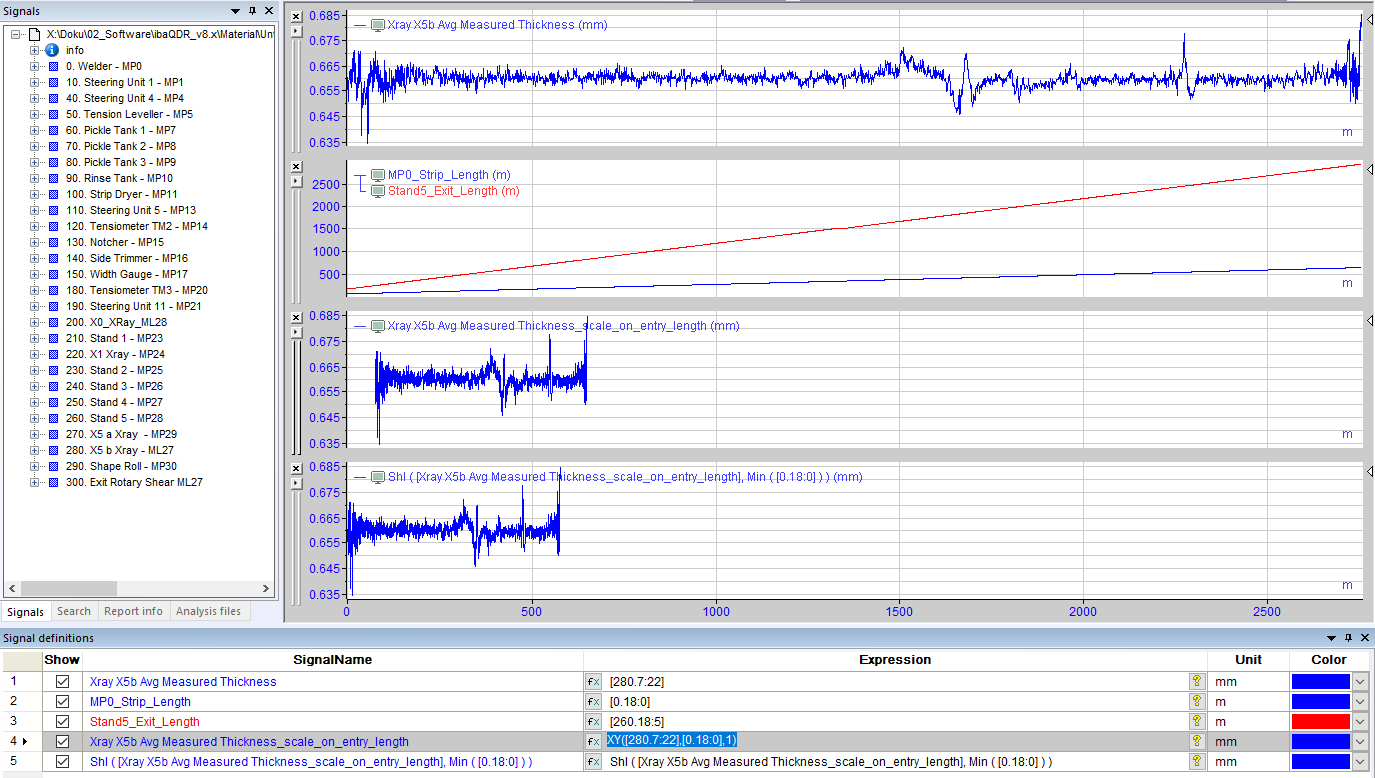Click the fx button on MP0_Strip_Length row
This screenshot has width=1375, height=778.
[x=594, y=702]
